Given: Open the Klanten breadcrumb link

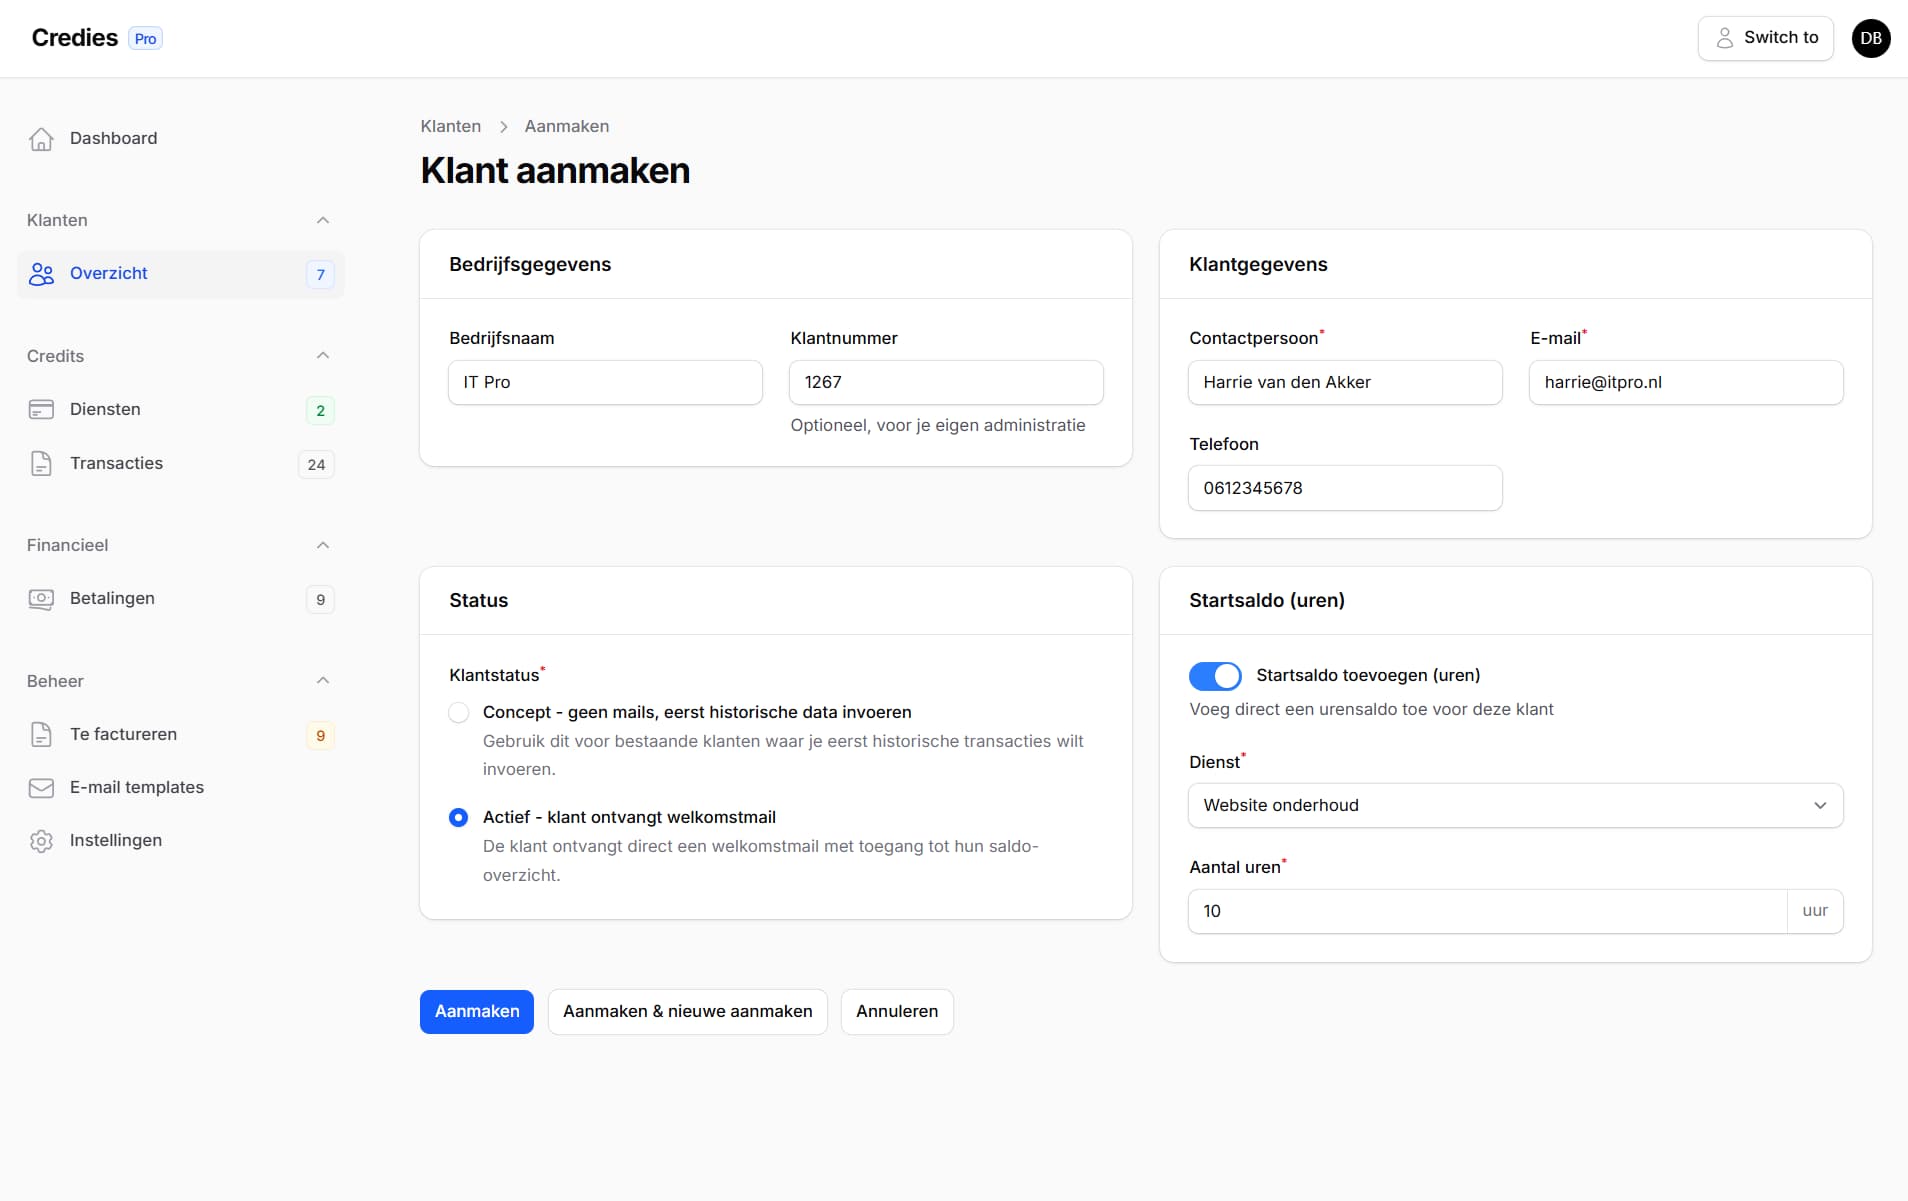Looking at the screenshot, I should 450,126.
